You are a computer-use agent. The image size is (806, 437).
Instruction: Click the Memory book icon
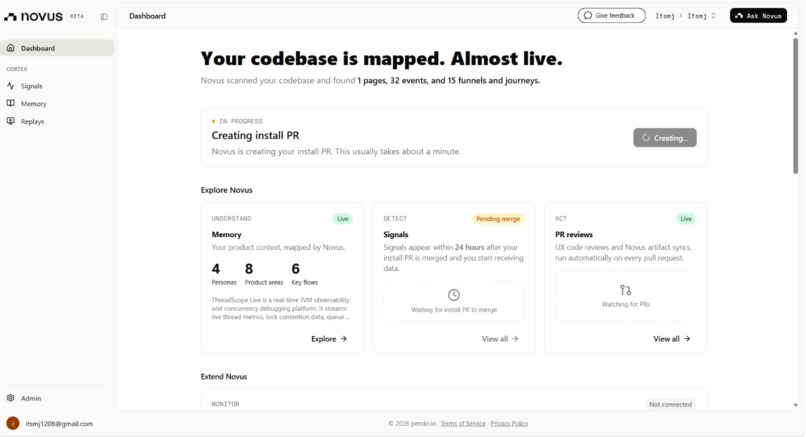tap(10, 103)
